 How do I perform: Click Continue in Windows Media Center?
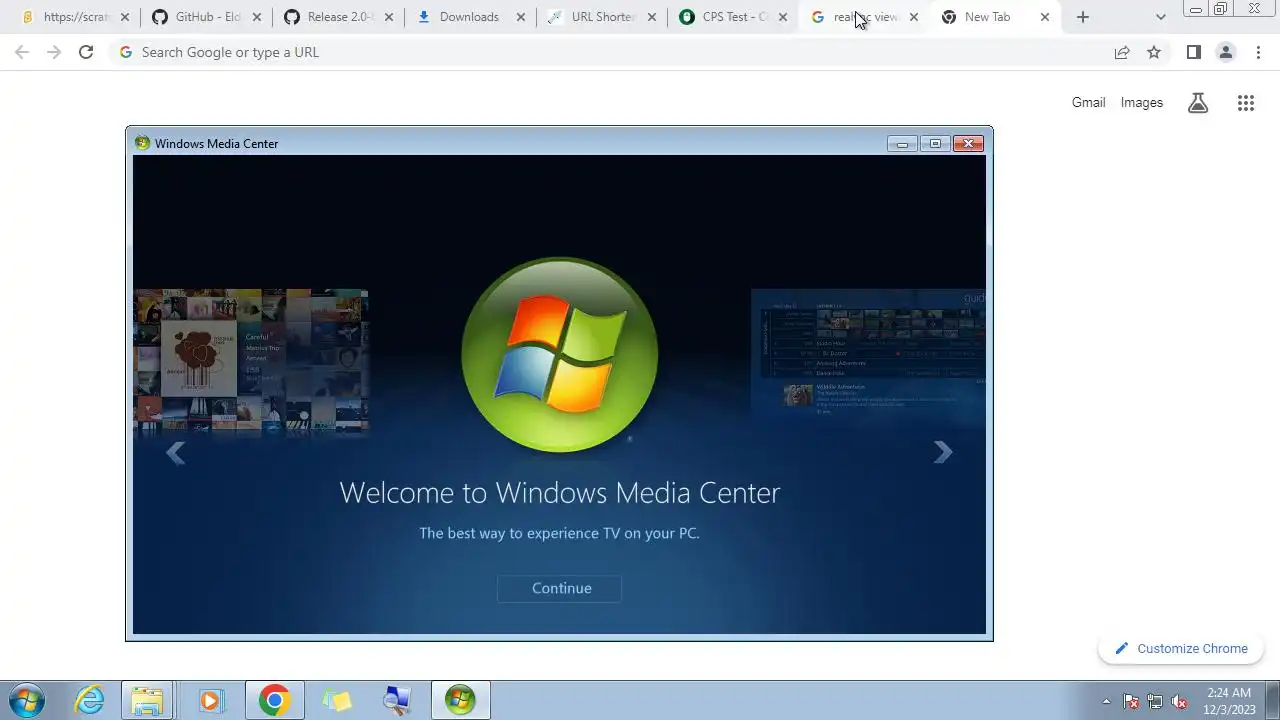tap(560, 588)
